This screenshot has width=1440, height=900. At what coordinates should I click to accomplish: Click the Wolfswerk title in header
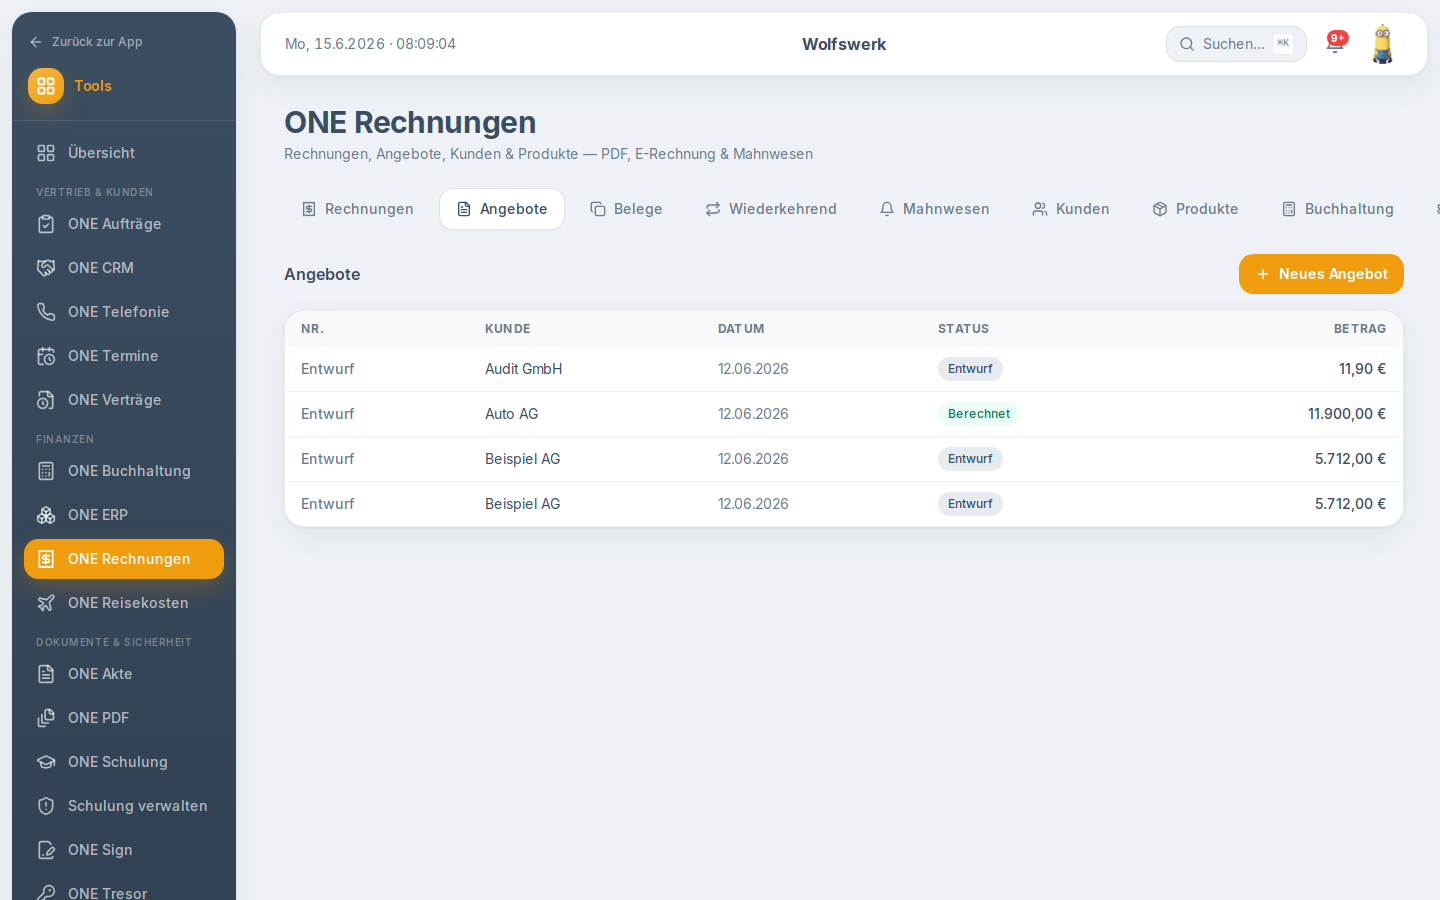[x=844, y=44]
